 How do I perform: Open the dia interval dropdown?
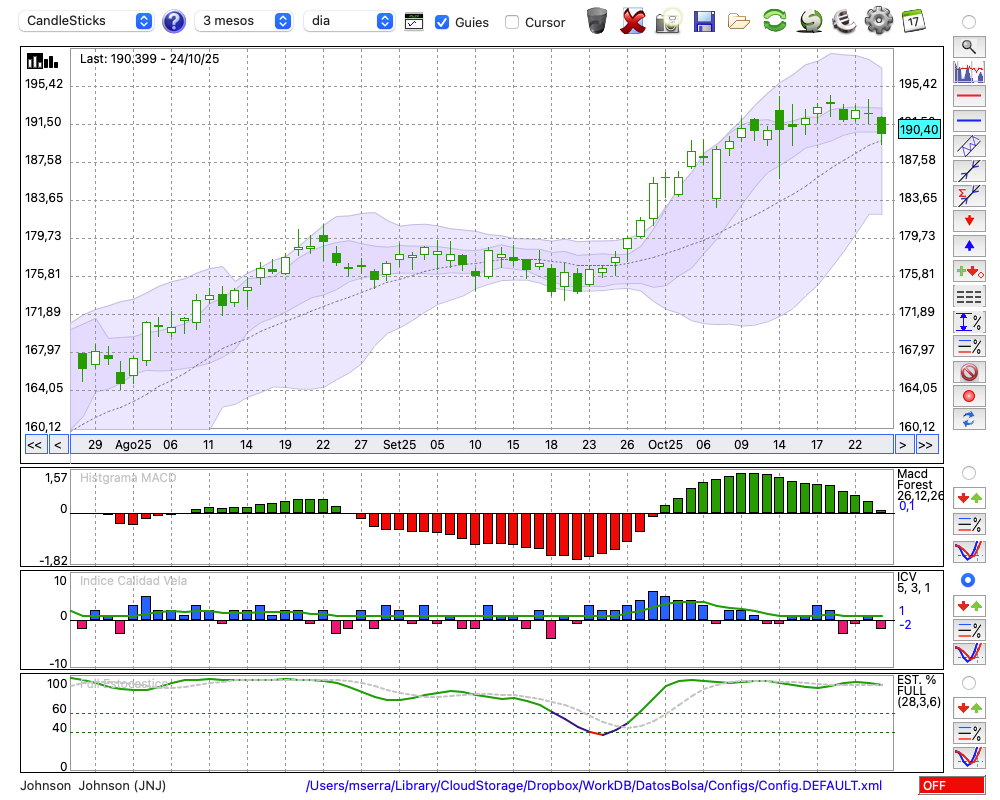click(349, 21)
